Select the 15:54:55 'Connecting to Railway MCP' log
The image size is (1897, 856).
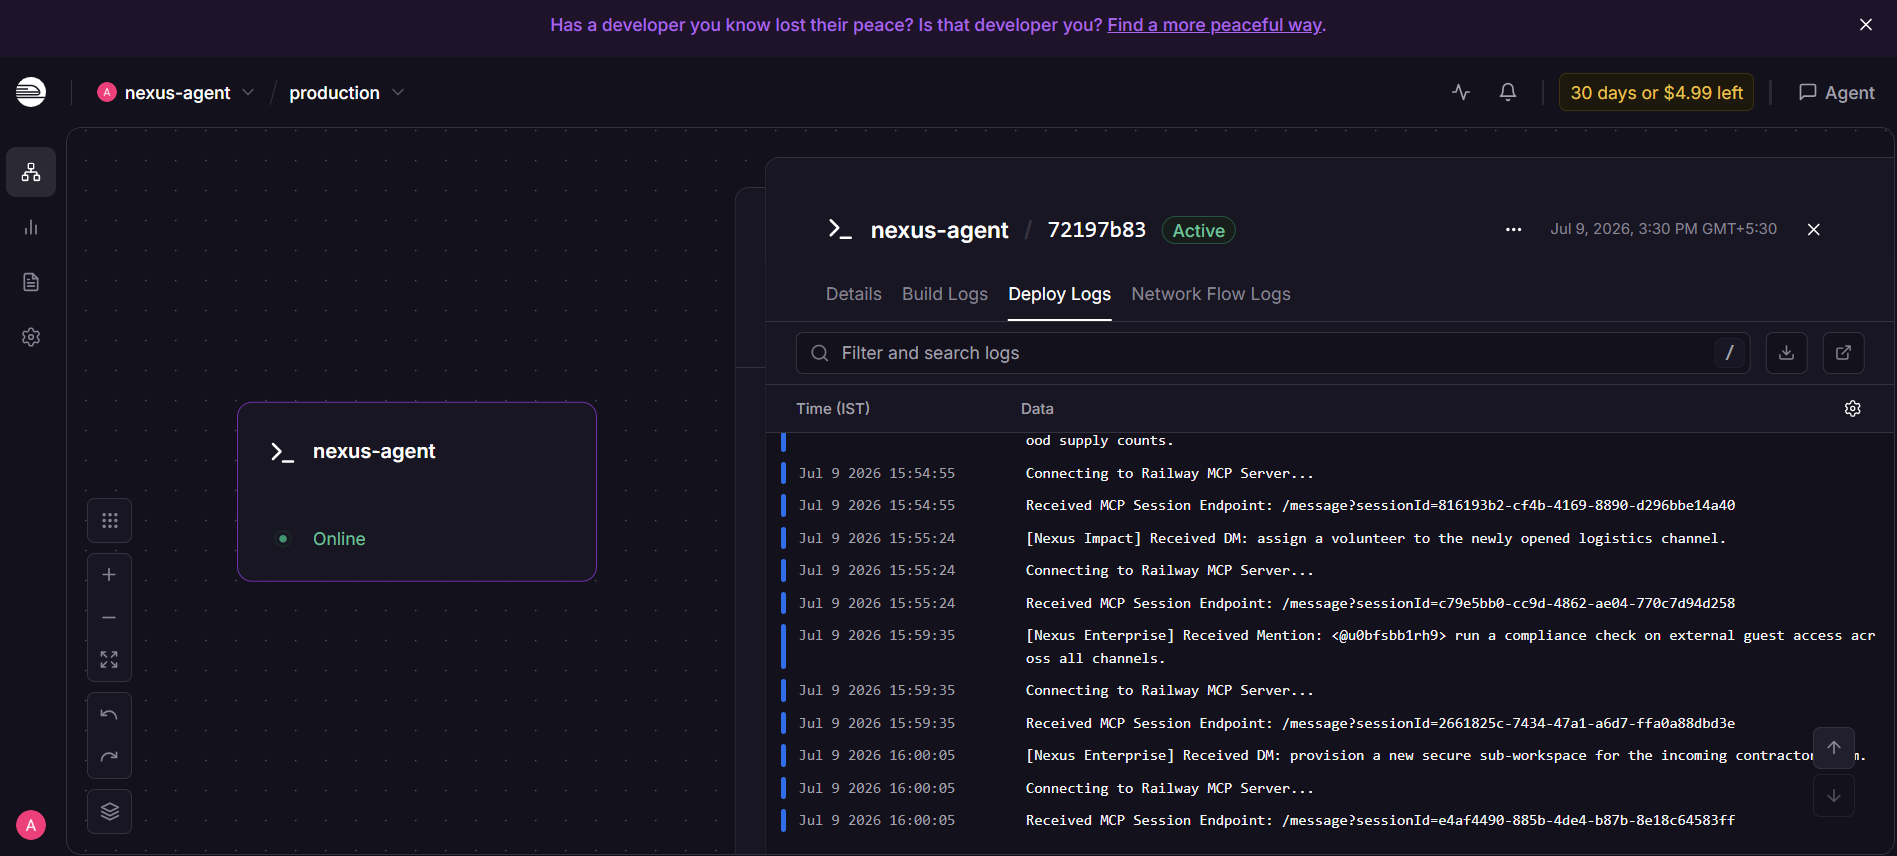pyautogui.click(x=1330, y=473)
